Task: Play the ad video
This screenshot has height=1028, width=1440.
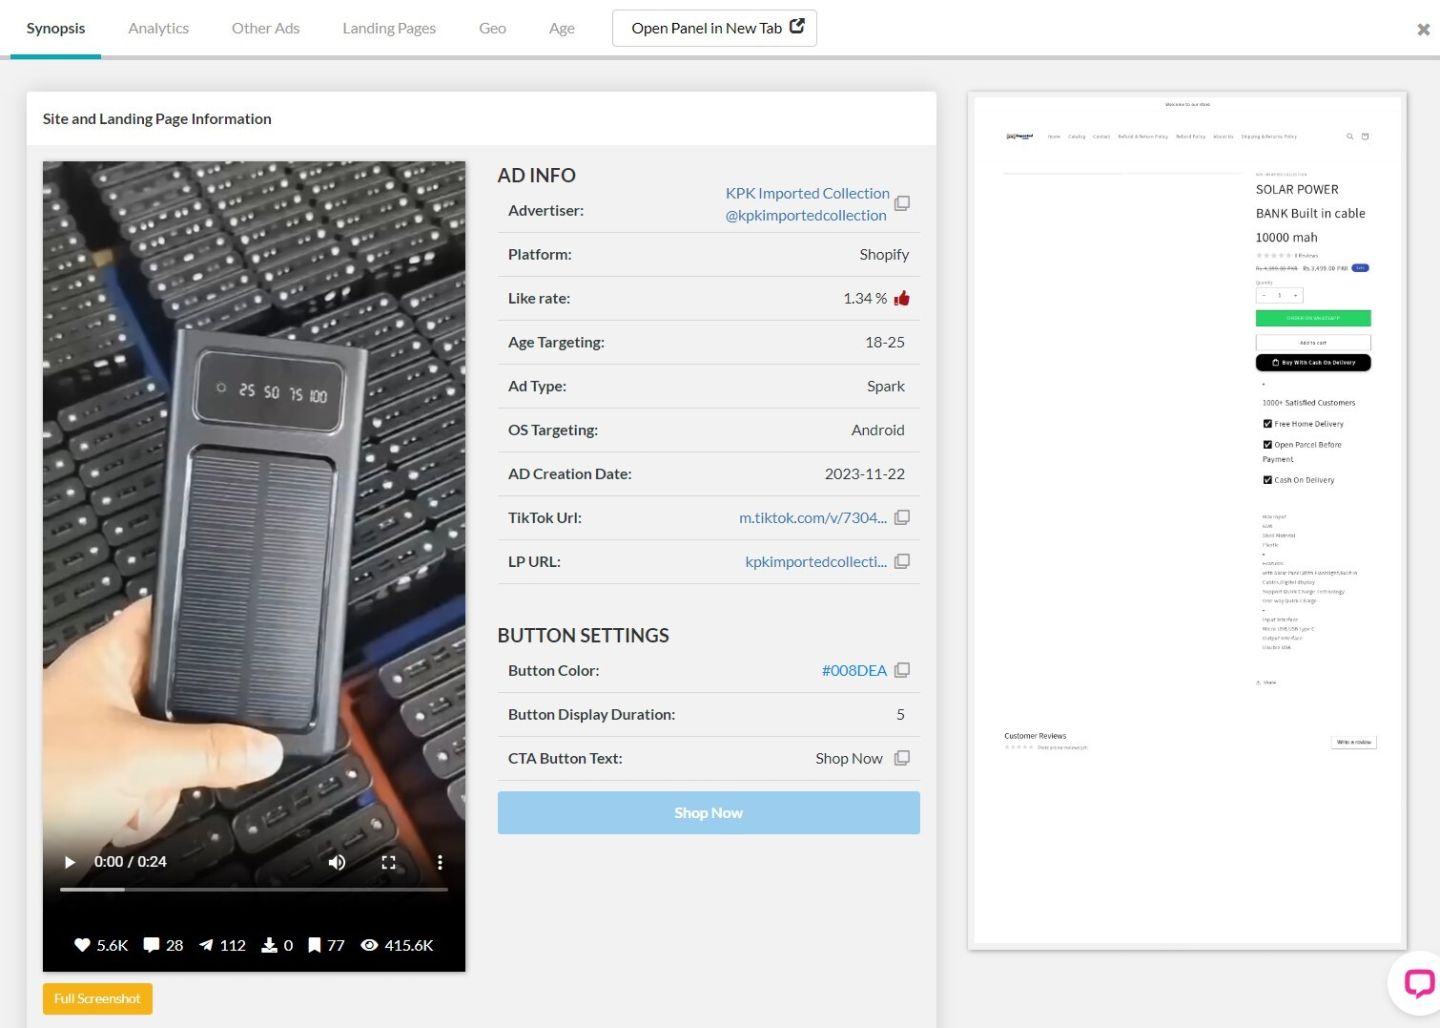Action: (x=70, y=862)
